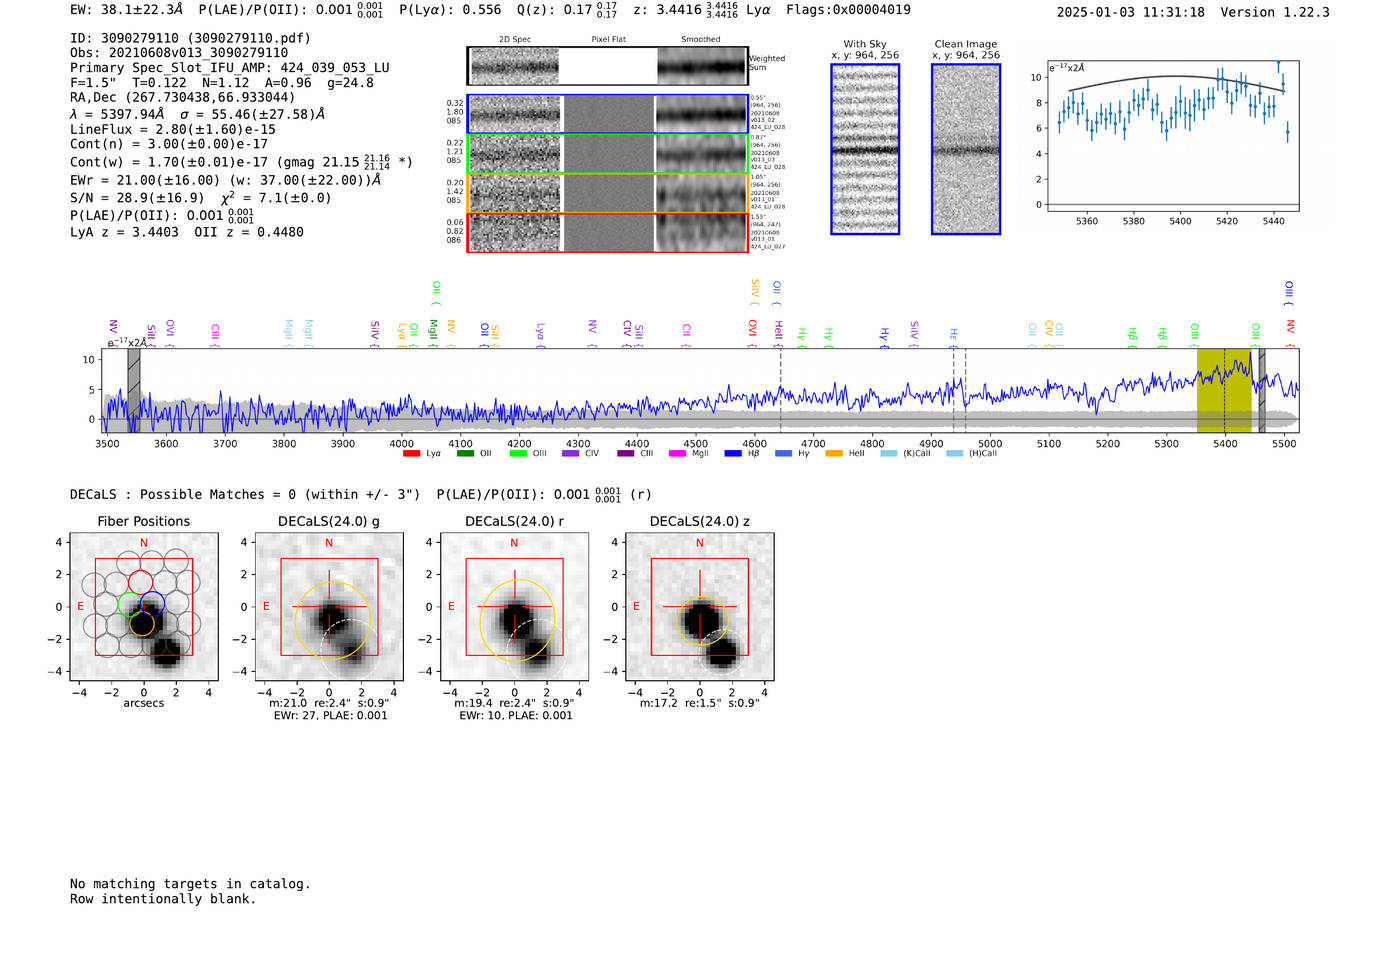Viewport: 1400px width, 953px height.
Task: Click the Obs: 20210608v013_3090279110 line
Action: click(x=179, y=53)
